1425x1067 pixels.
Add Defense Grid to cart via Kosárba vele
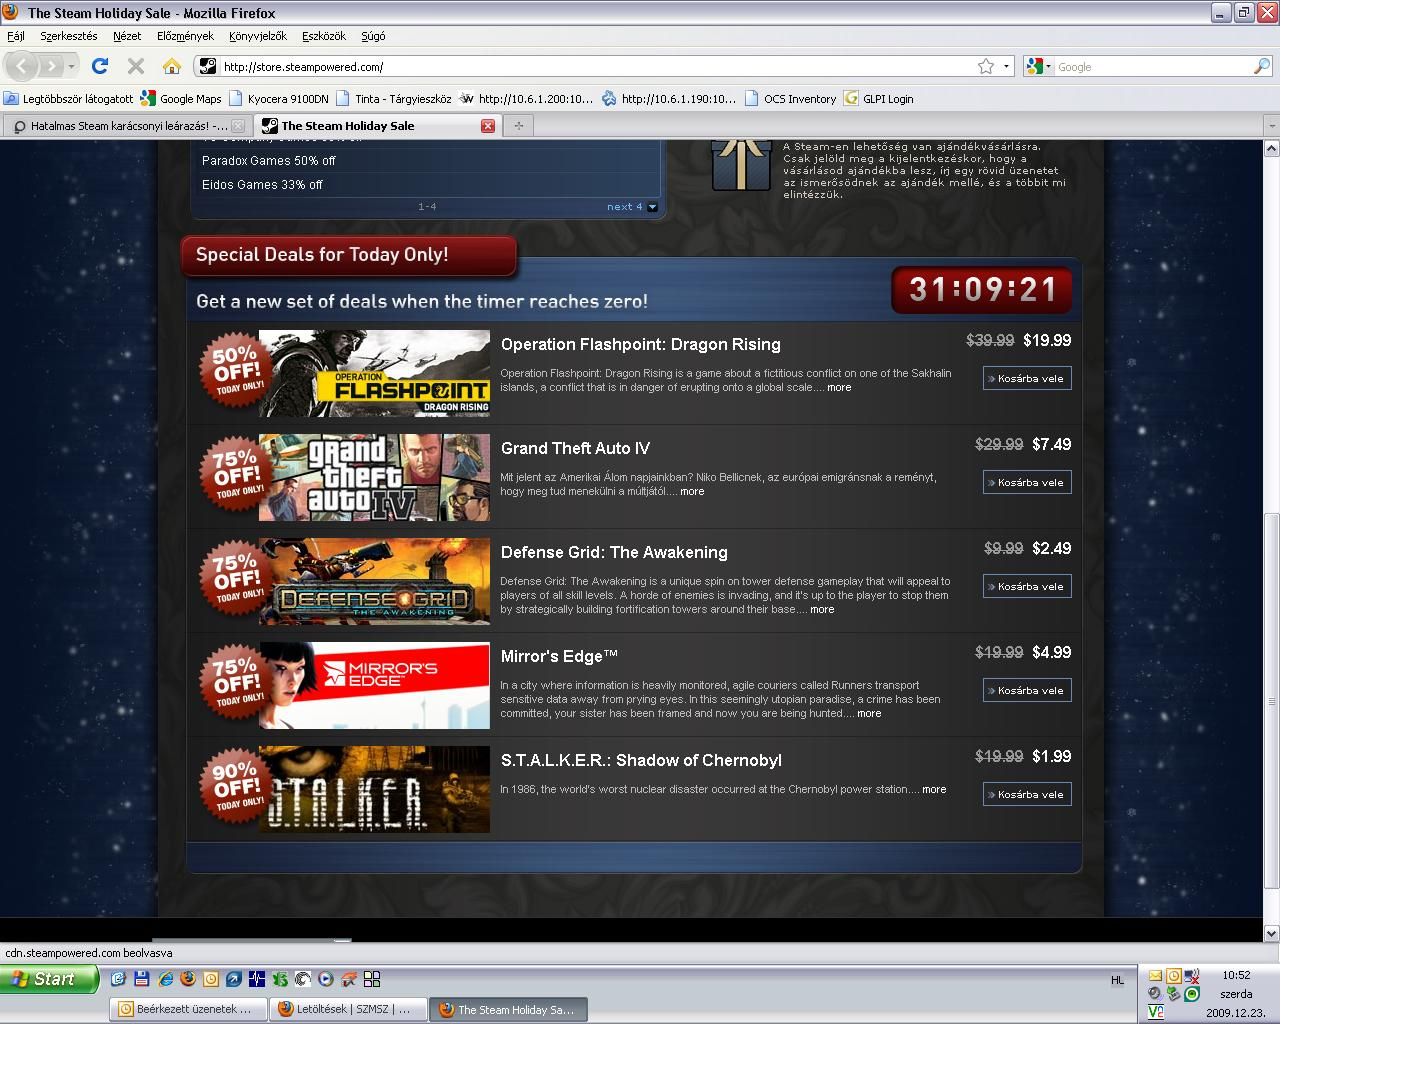1027,586
